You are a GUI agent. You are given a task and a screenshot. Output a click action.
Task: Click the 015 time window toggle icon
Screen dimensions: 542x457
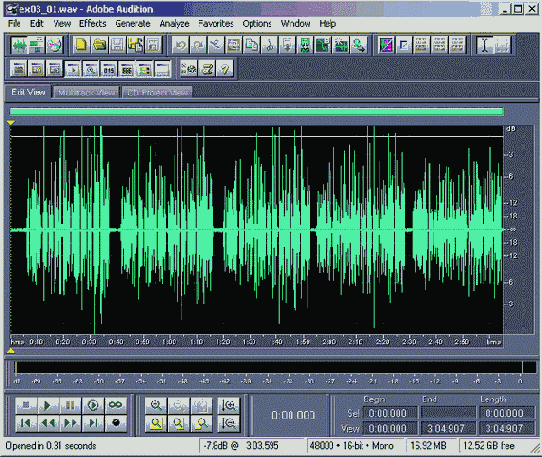pyautogui.click(x=109, y=68)
